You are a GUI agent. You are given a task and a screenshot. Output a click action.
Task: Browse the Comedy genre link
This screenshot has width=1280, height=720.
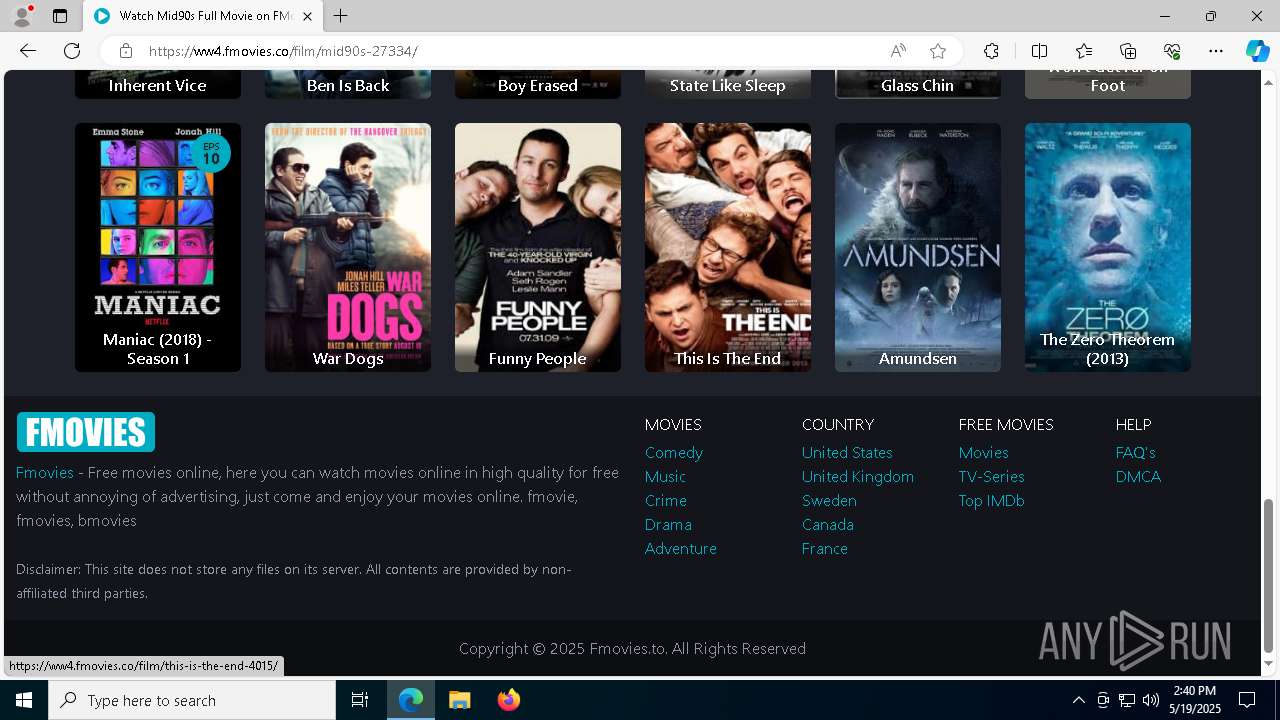coord(674,452)
